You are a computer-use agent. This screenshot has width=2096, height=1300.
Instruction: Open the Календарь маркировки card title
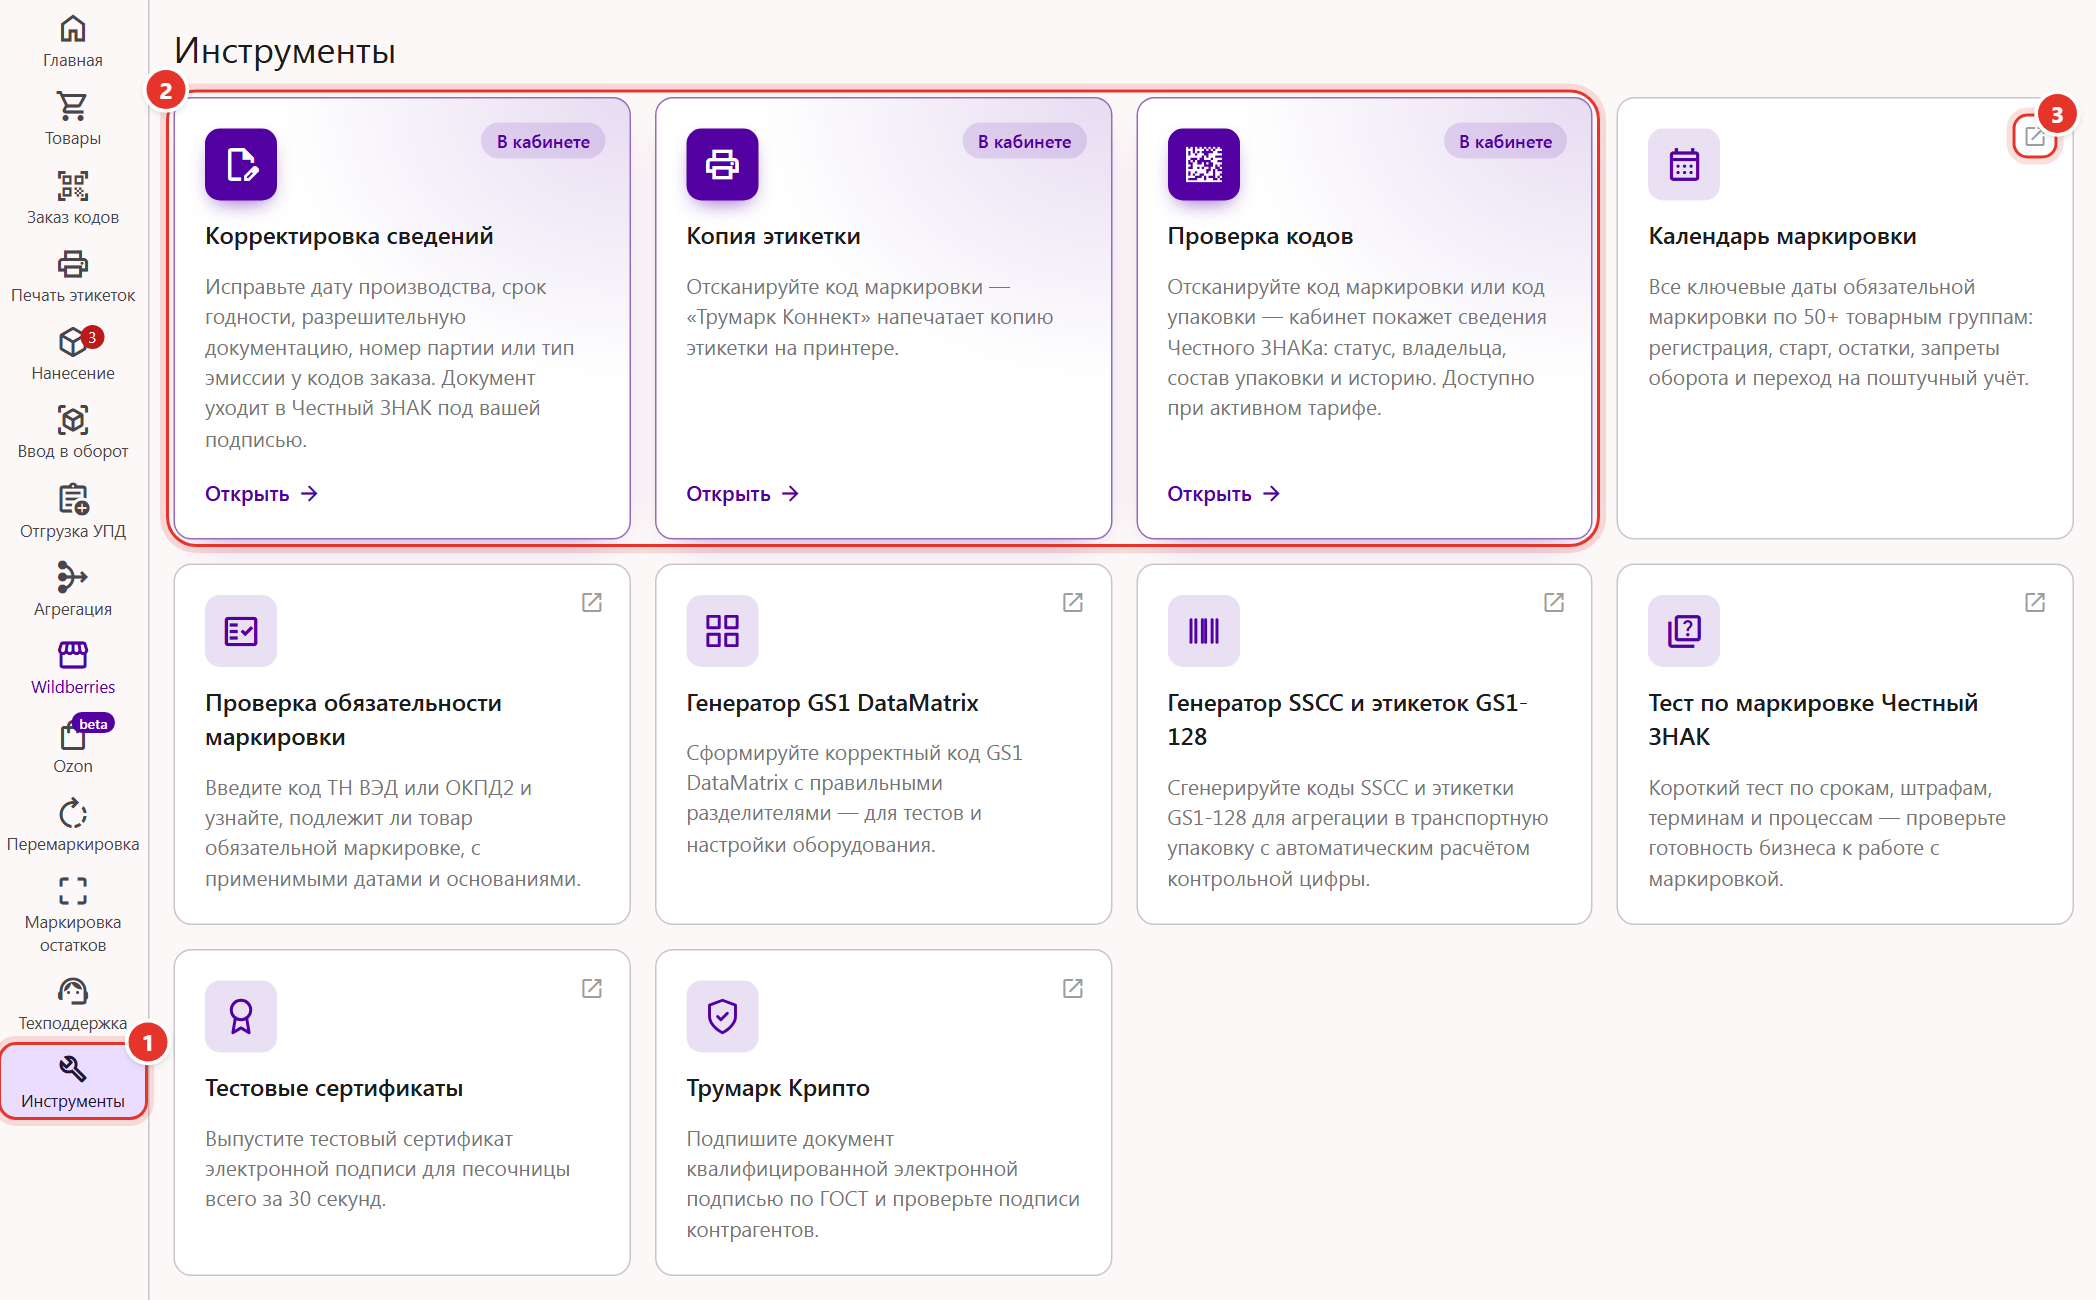[1782, 236]
